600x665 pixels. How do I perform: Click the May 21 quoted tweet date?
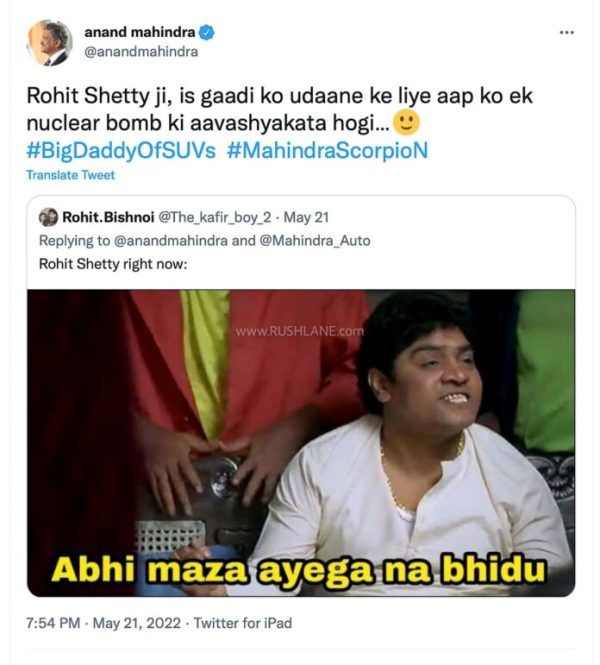point(306,218)
